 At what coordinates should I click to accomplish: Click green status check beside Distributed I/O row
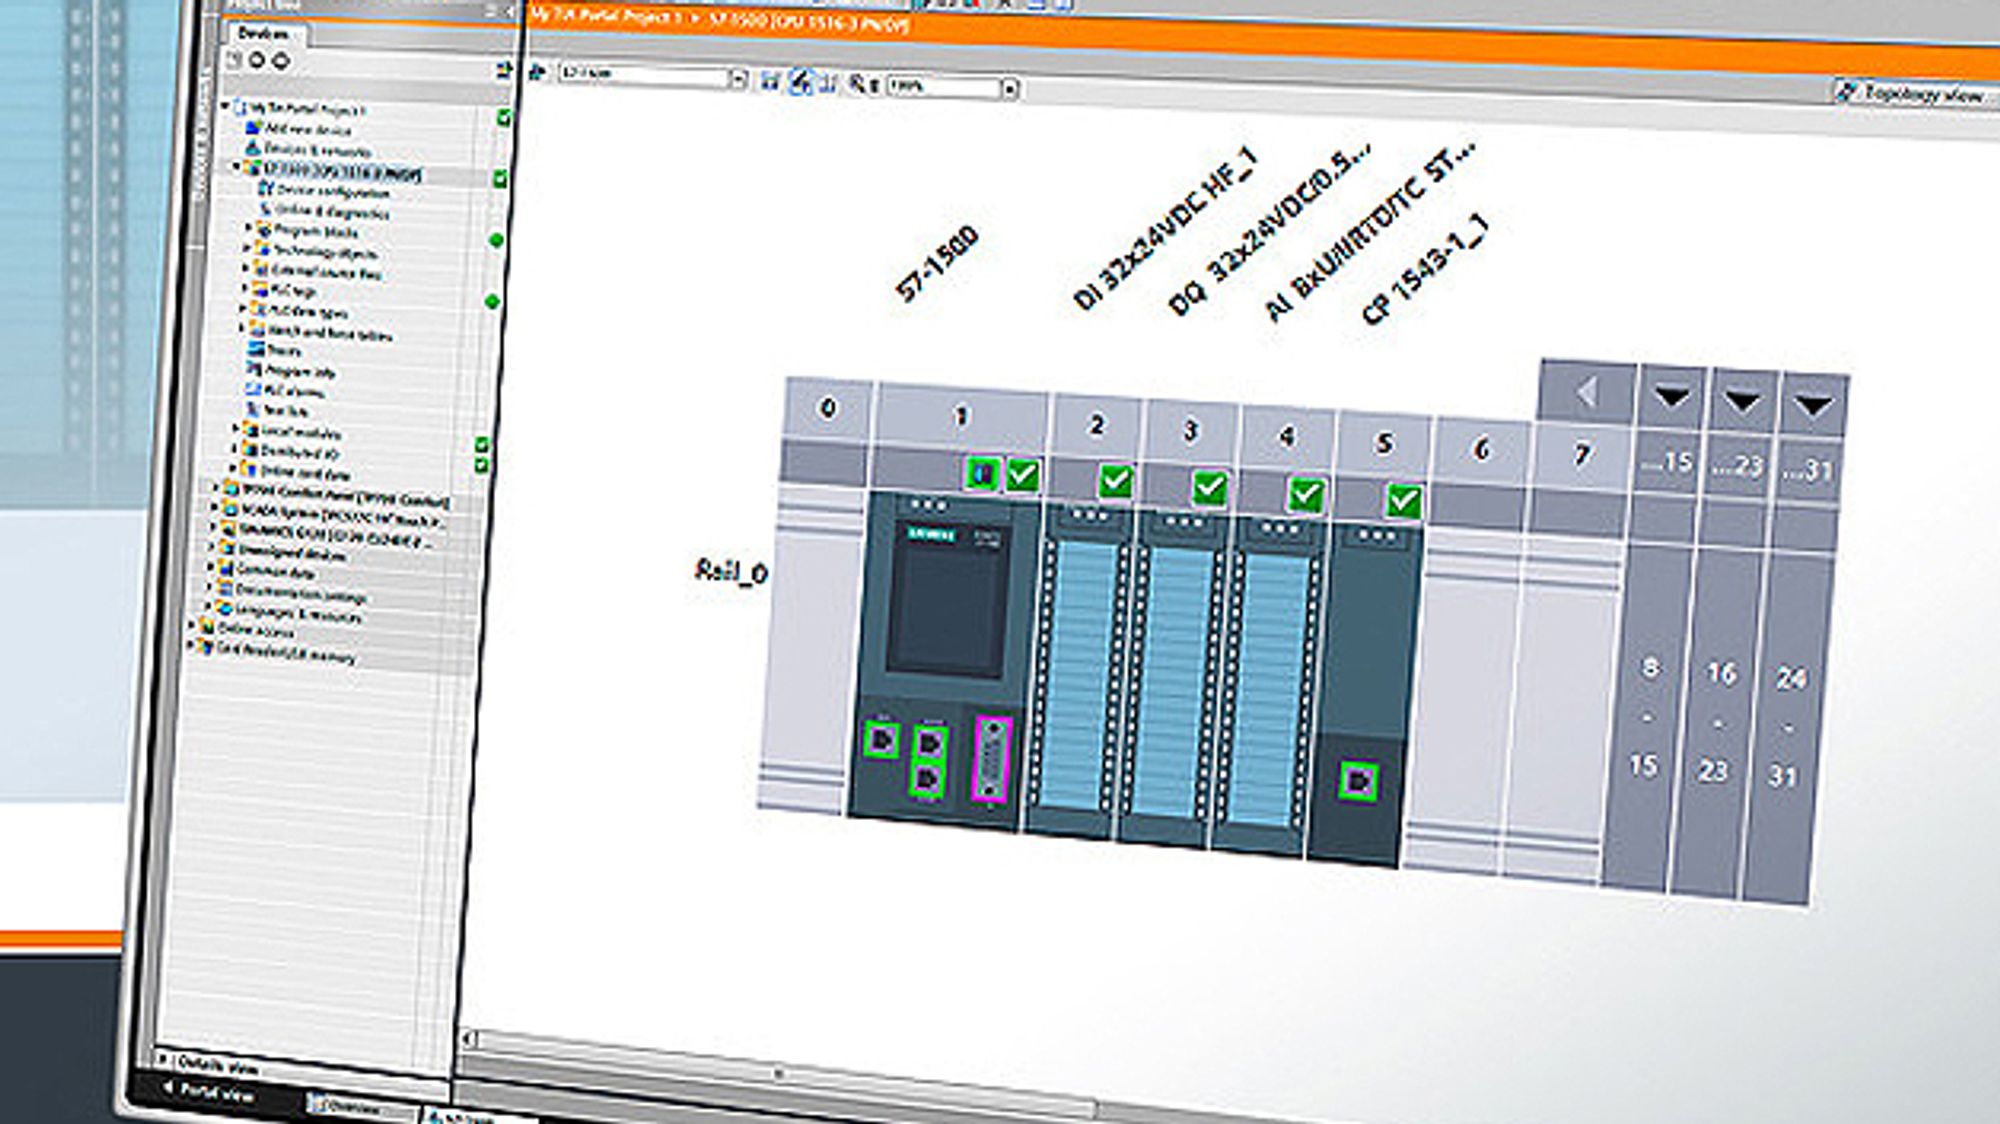click(481, 465)
